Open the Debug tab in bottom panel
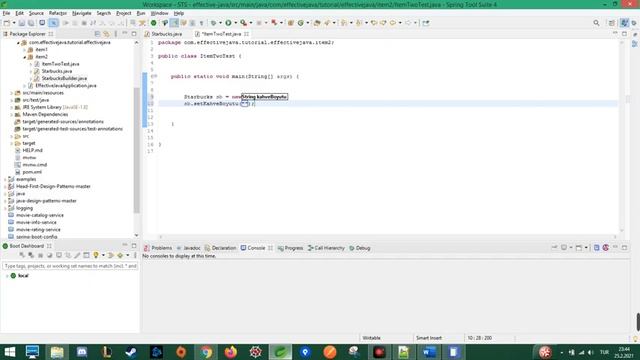640x360 pixels. (x=360, y=248)
